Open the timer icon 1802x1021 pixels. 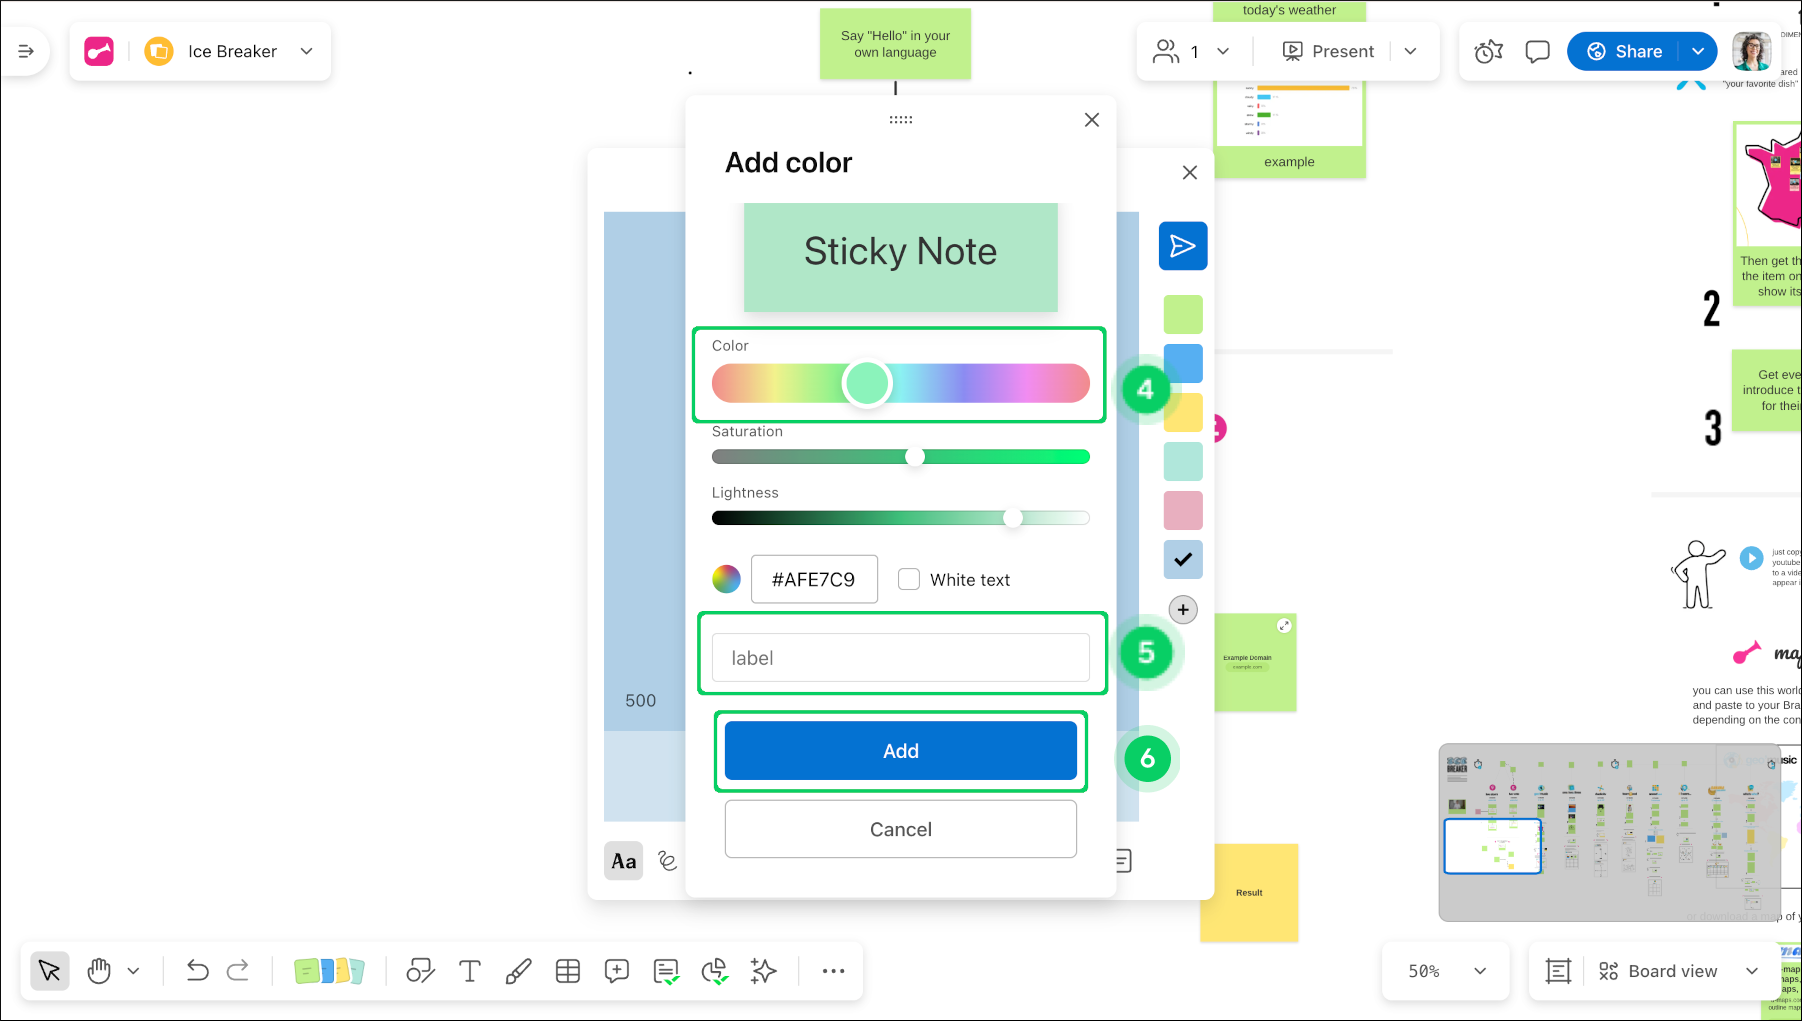pos(1488,52)
